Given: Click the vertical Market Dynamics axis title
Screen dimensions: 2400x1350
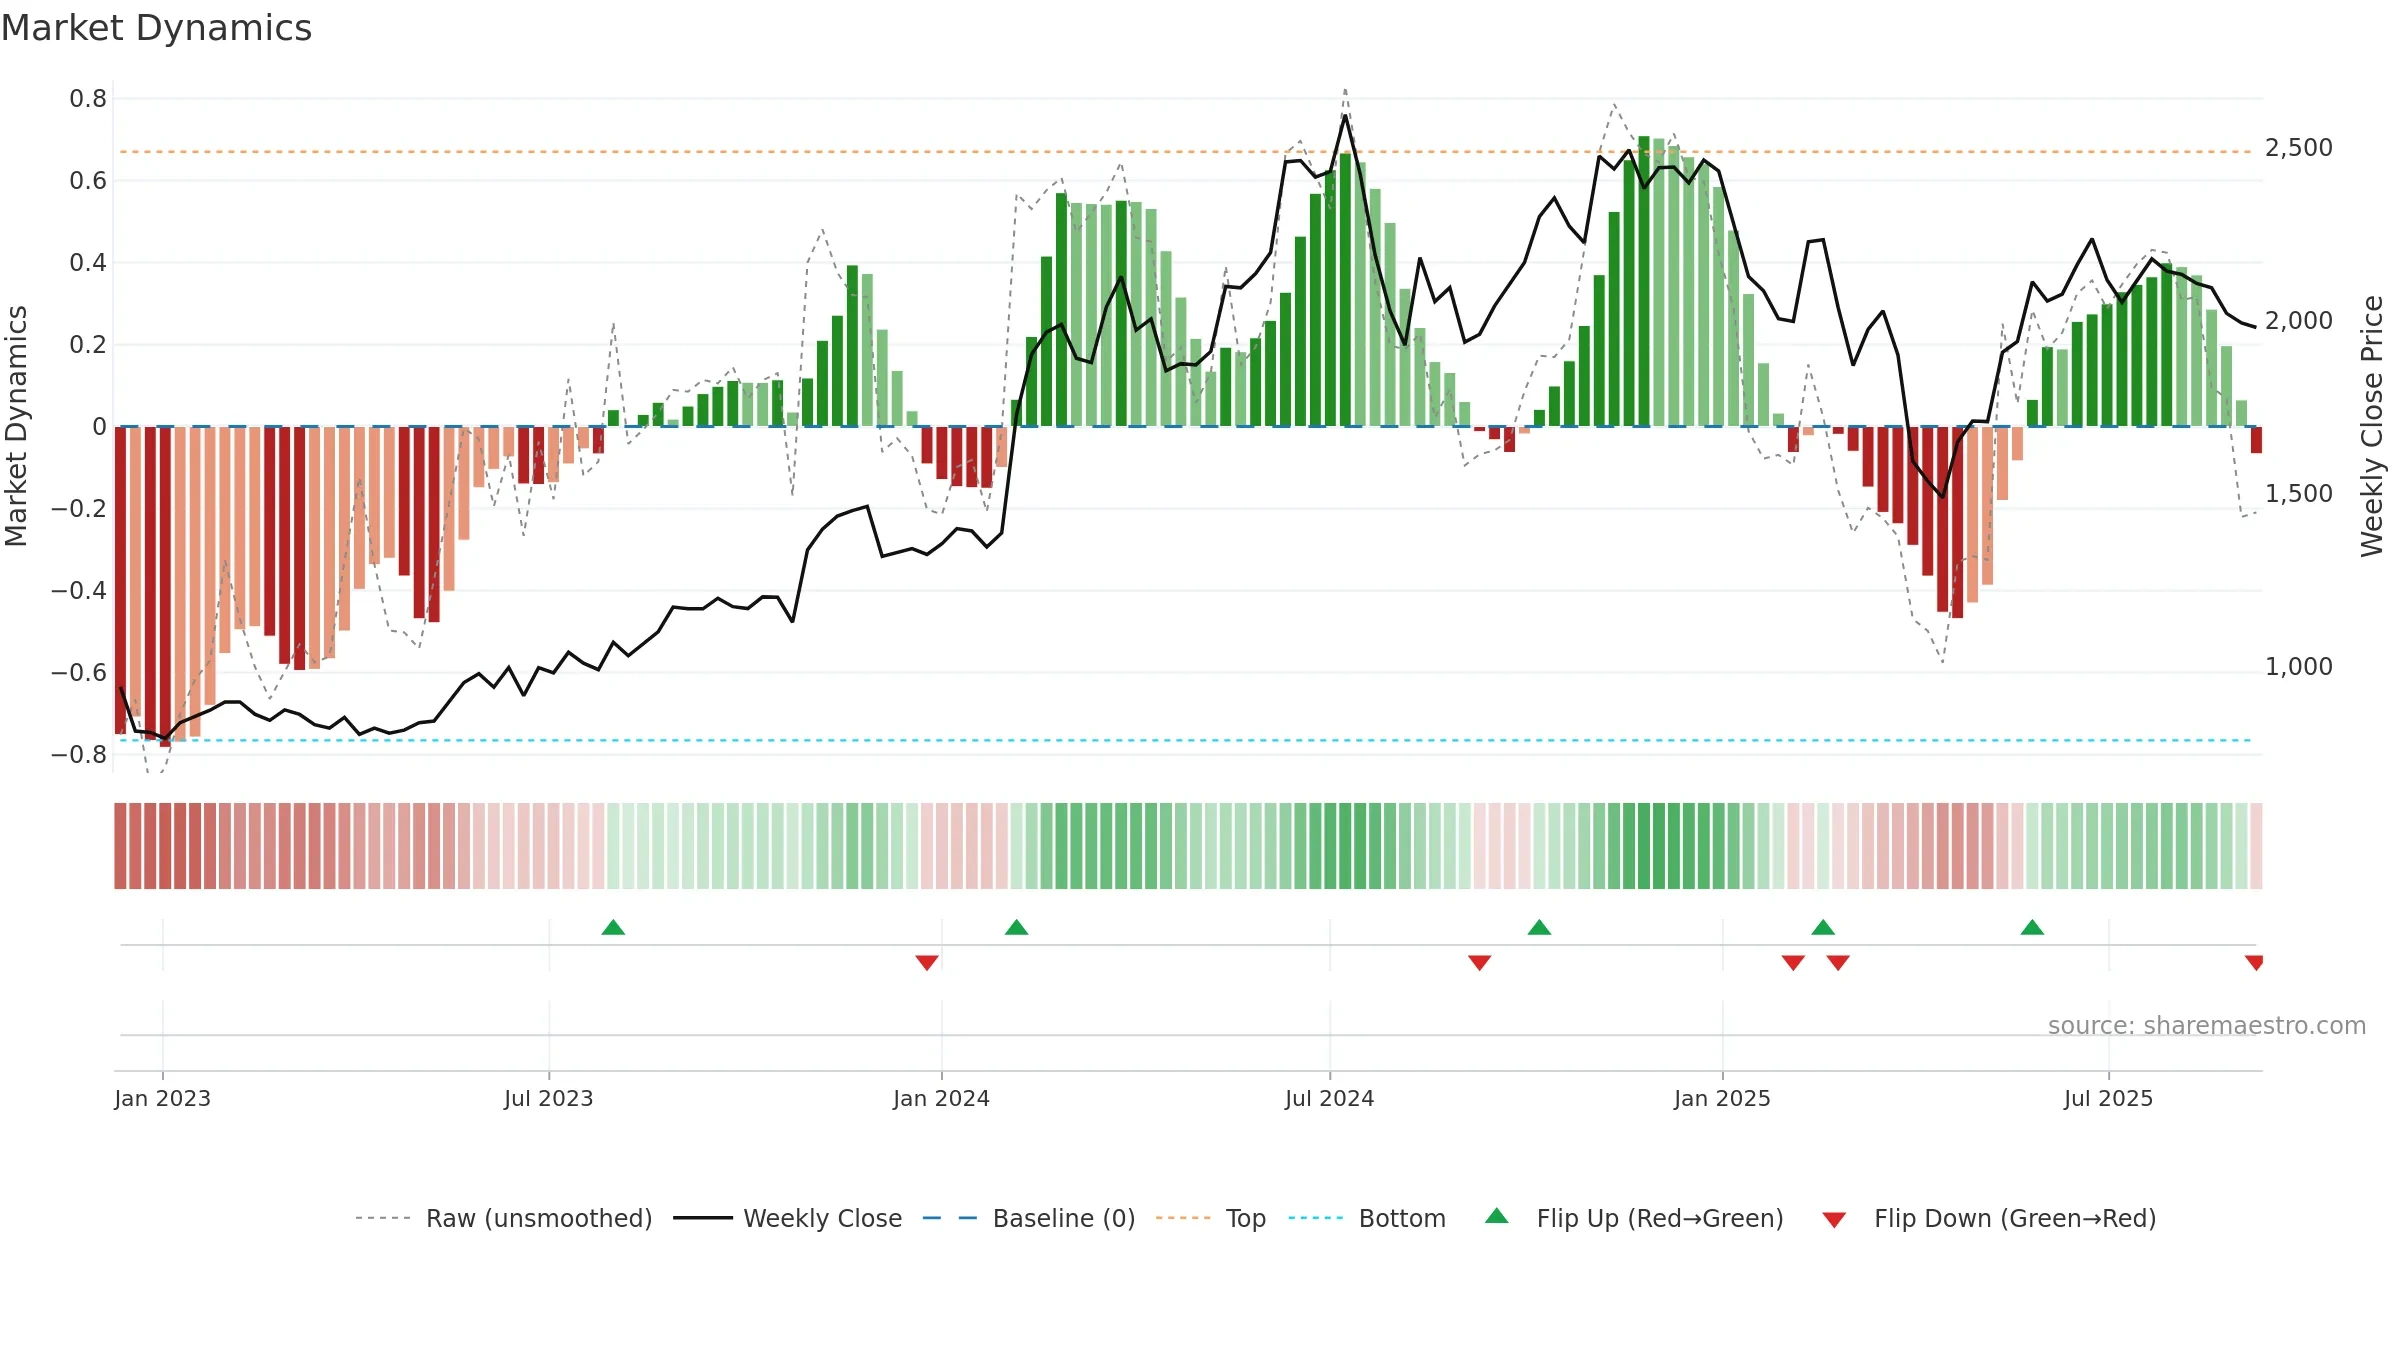Looking at the screenshot, I should pos(16,426).
